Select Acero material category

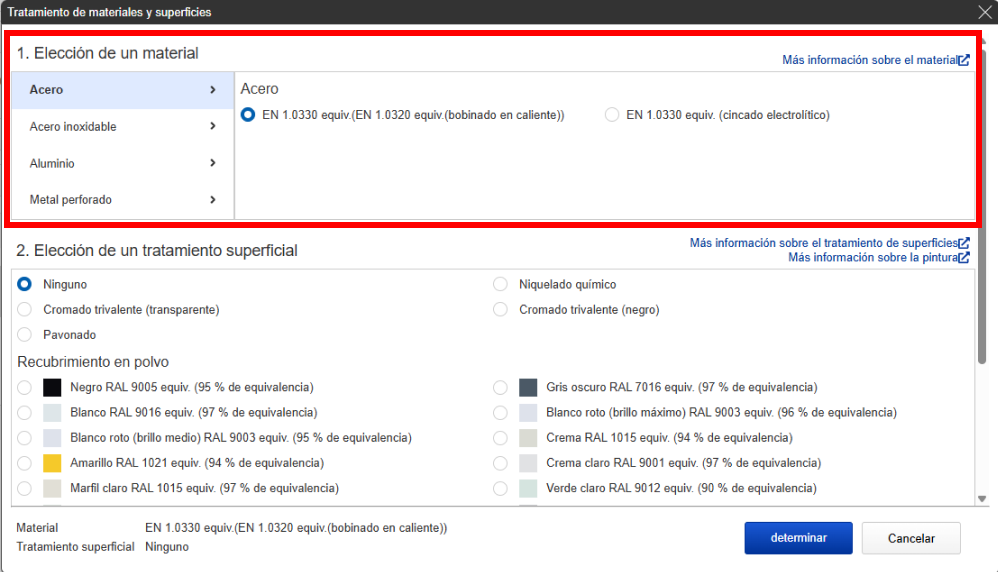(x=122, y=90)
